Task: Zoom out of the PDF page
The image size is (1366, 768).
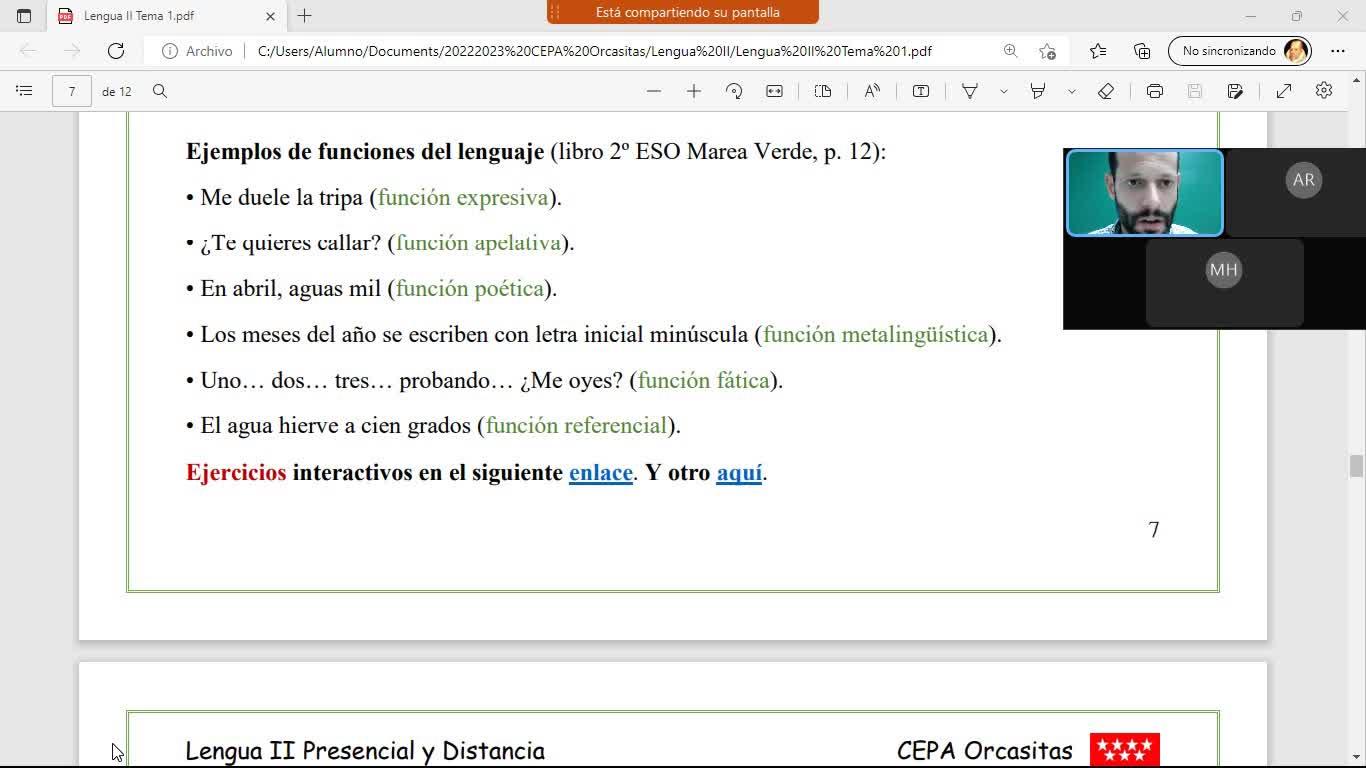Action: 654,91
